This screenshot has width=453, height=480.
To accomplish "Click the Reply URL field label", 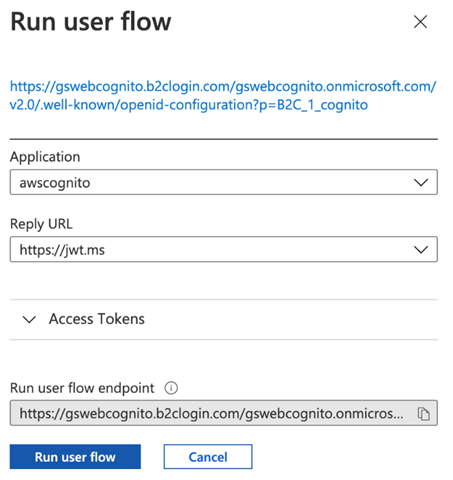I will (41, 224).
